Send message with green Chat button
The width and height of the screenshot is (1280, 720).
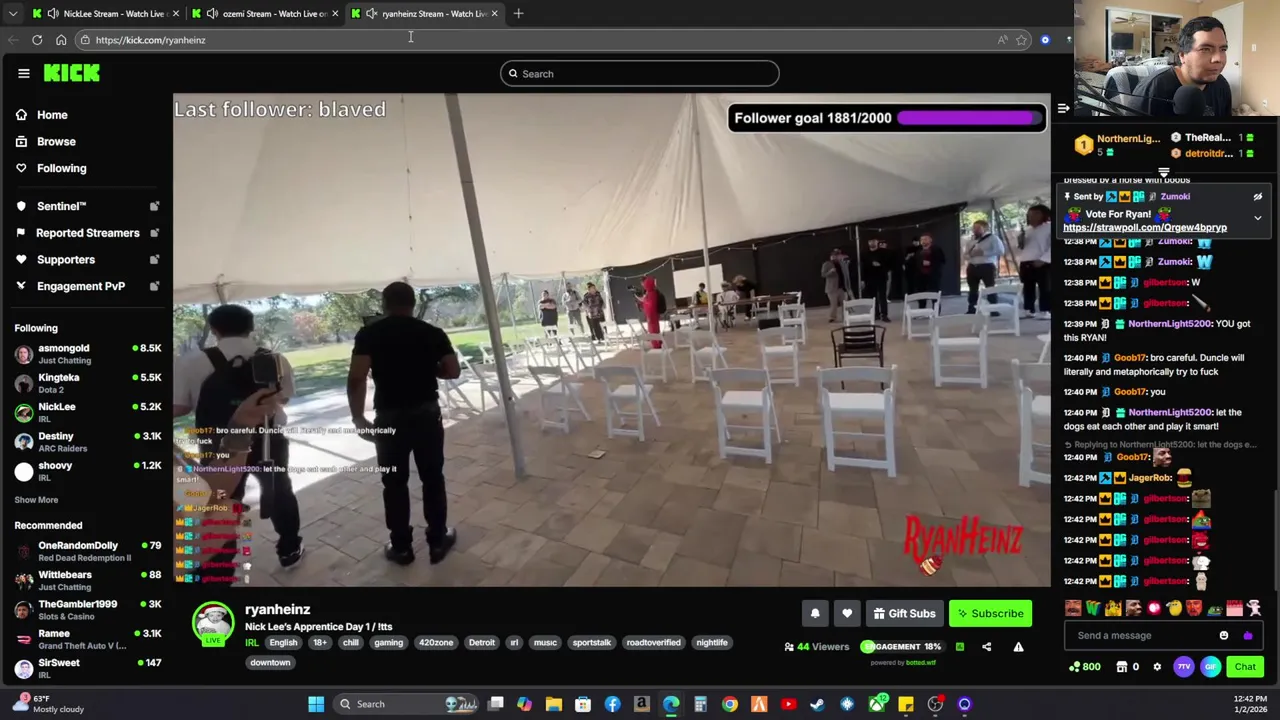coord(1245,667)
